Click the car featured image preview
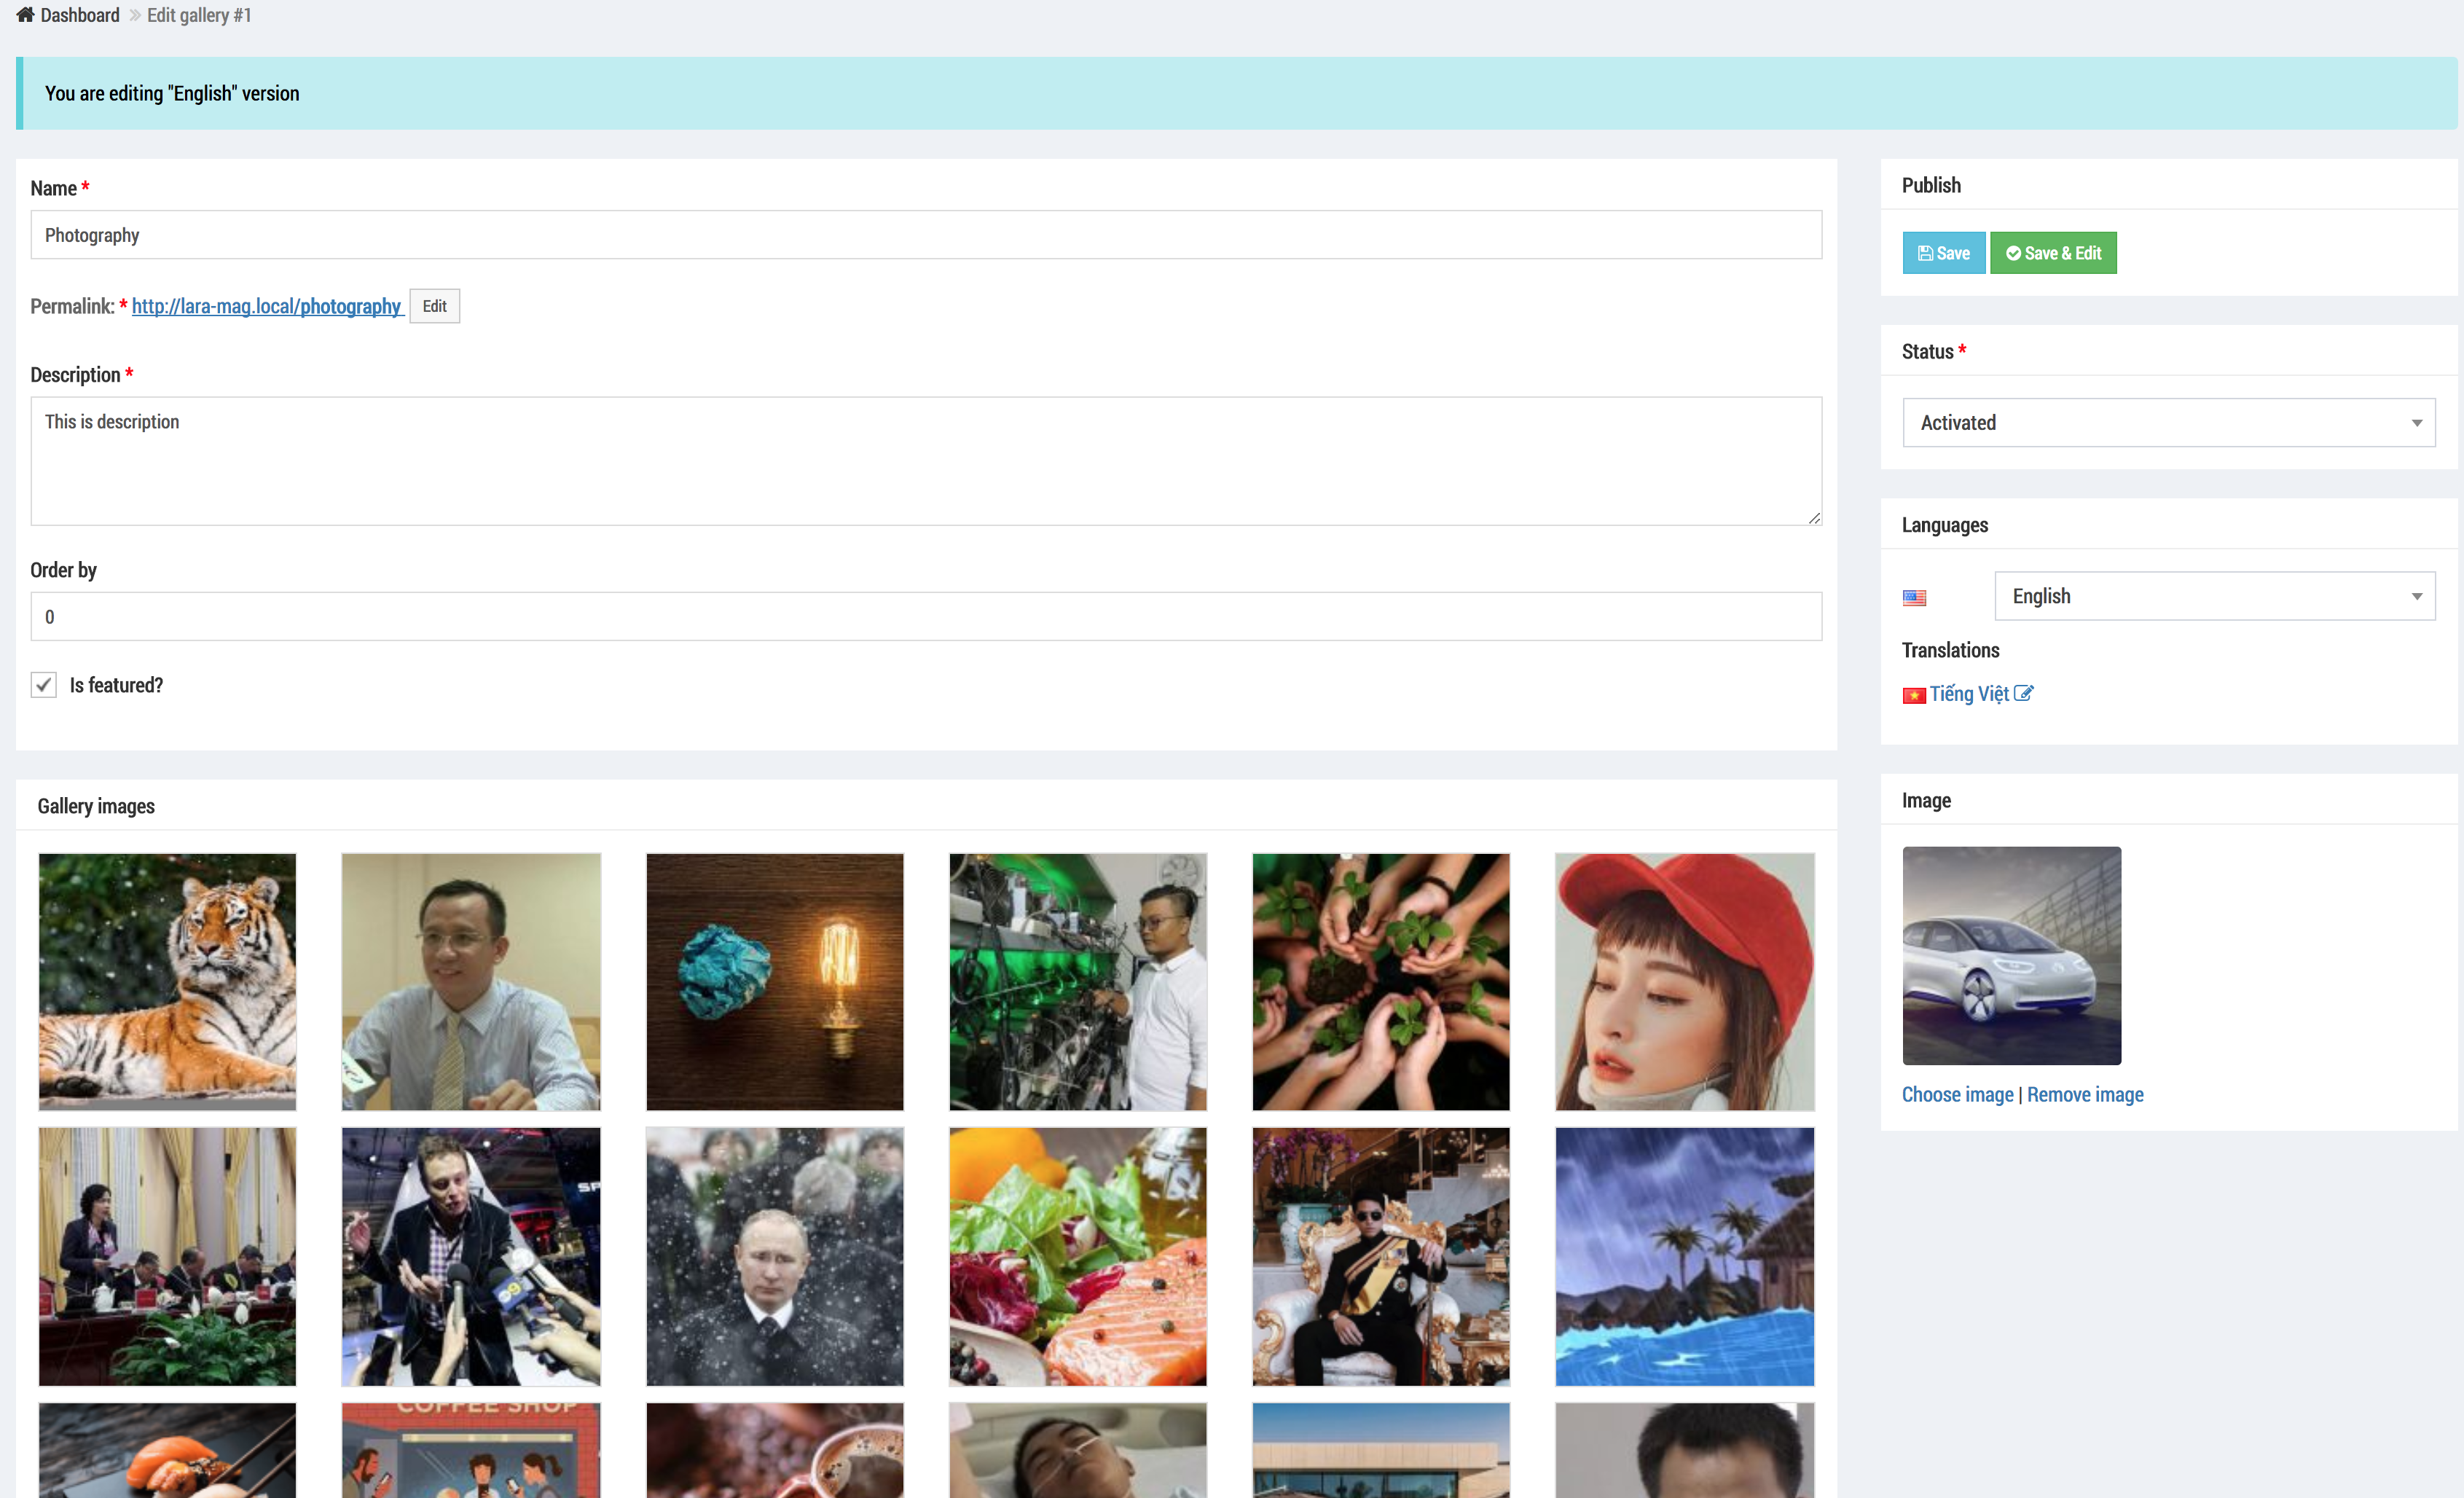Viewport: 2464px width, 1498px height. point(2011,956)
